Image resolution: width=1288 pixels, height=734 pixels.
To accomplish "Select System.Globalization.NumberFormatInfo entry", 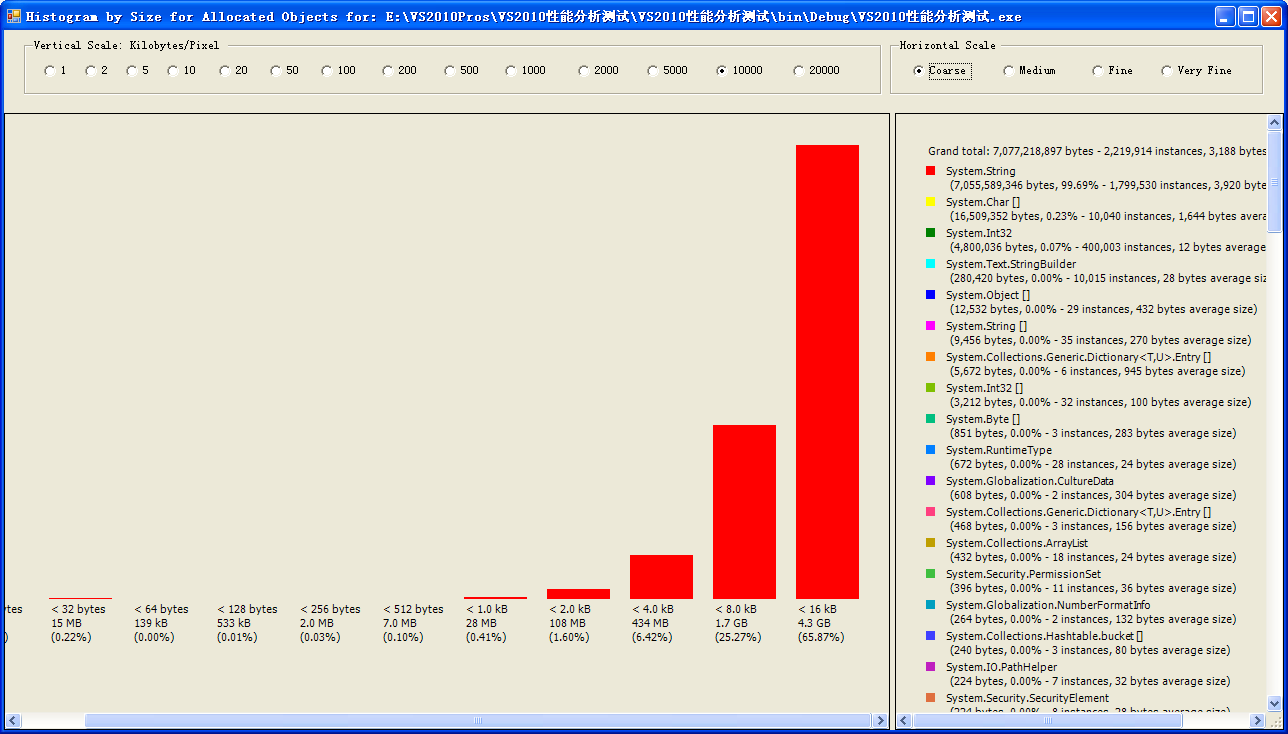I will [x=1048, y=605].
